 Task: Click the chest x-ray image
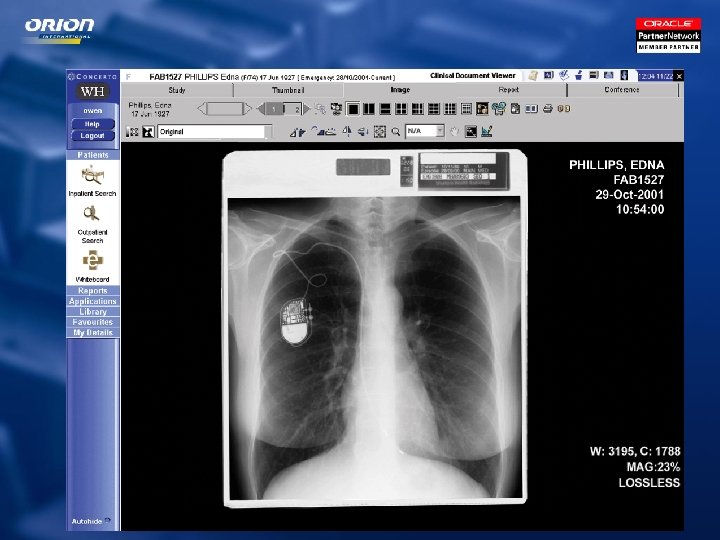[x=375, y=328]
